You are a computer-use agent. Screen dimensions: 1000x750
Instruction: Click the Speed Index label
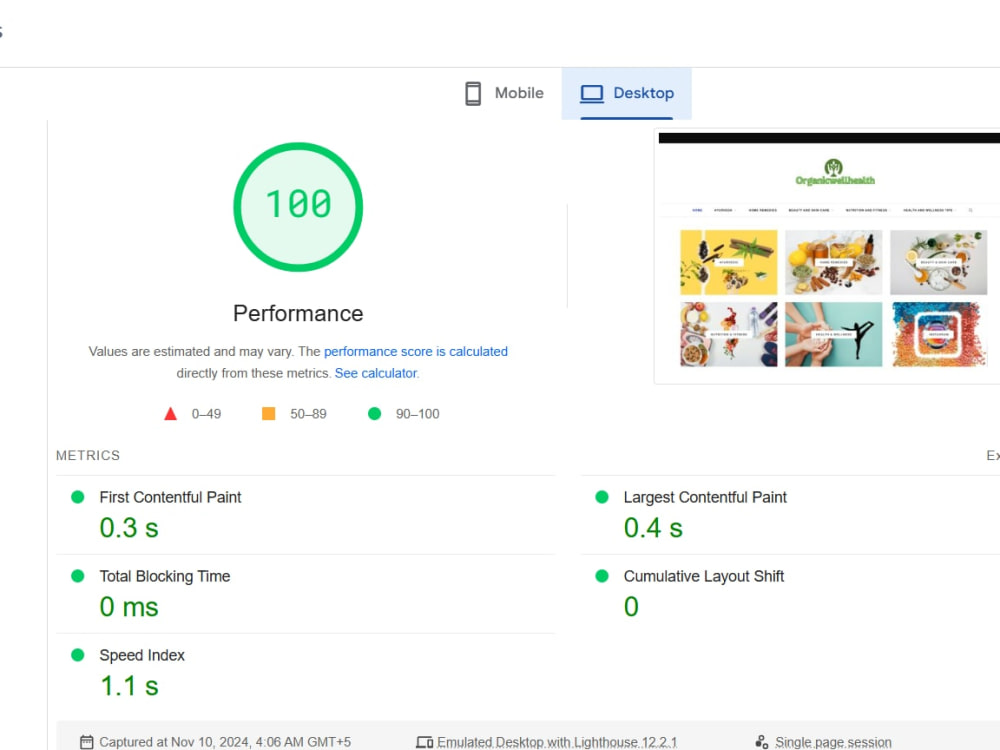click(x=142, y=656)
